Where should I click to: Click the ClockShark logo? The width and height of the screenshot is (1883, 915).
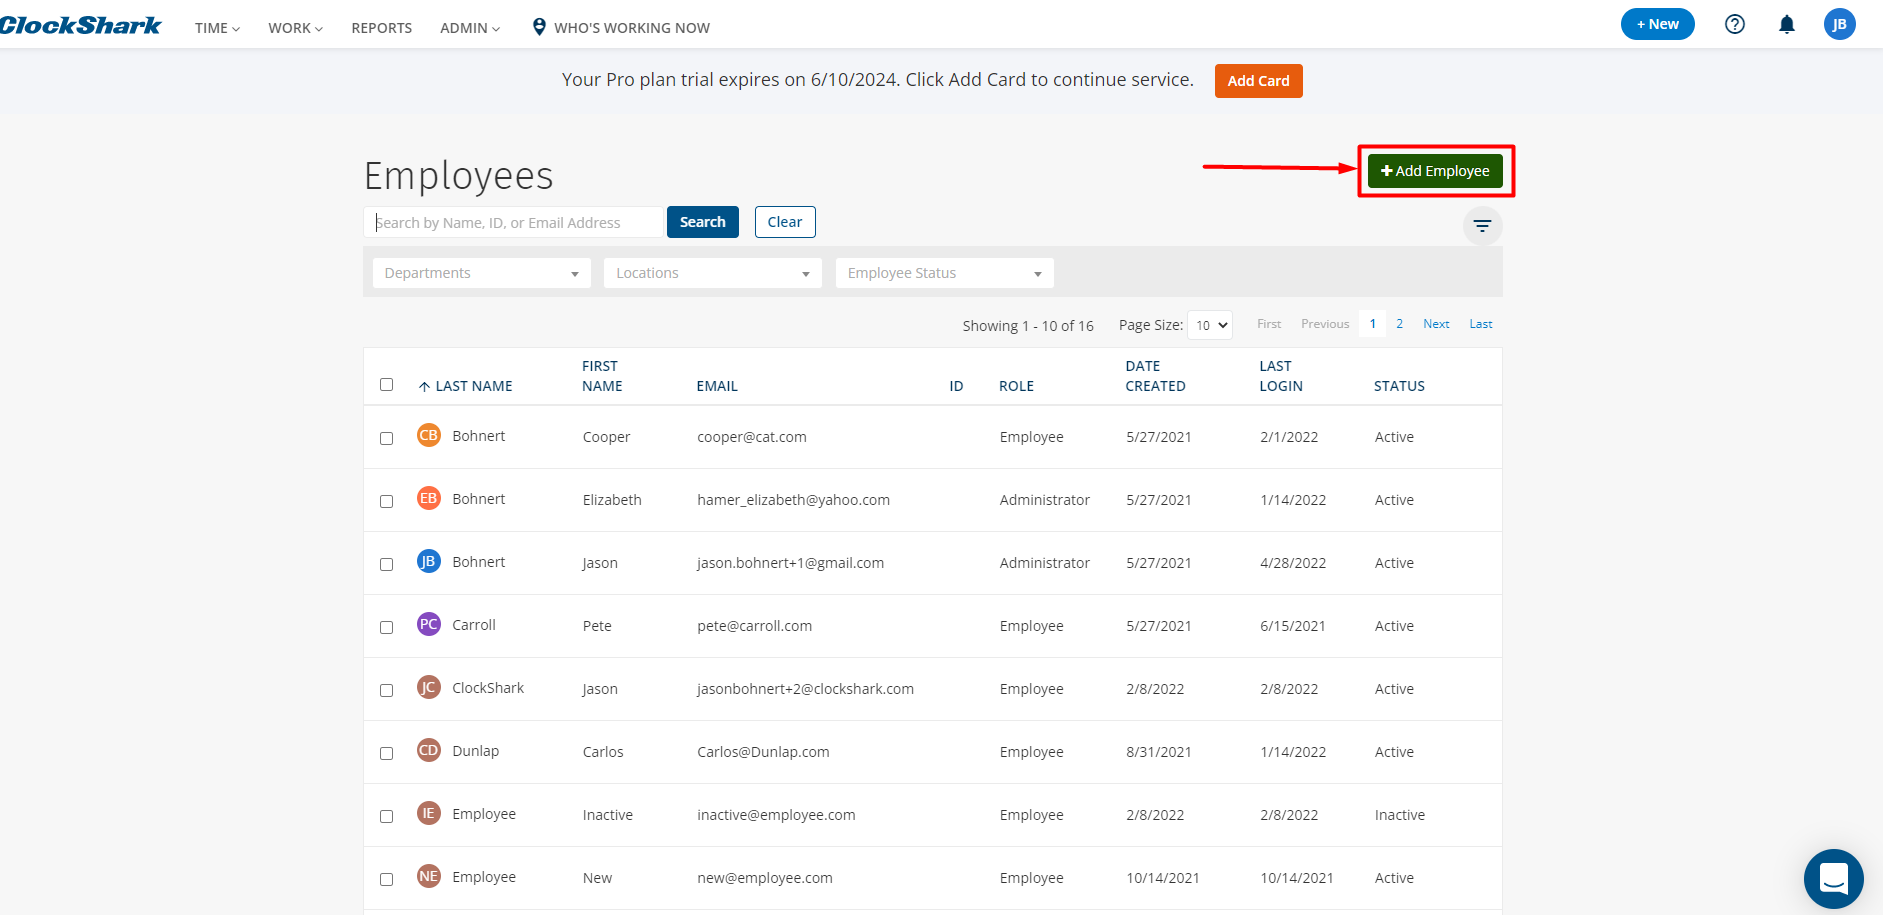click(80, 26)
